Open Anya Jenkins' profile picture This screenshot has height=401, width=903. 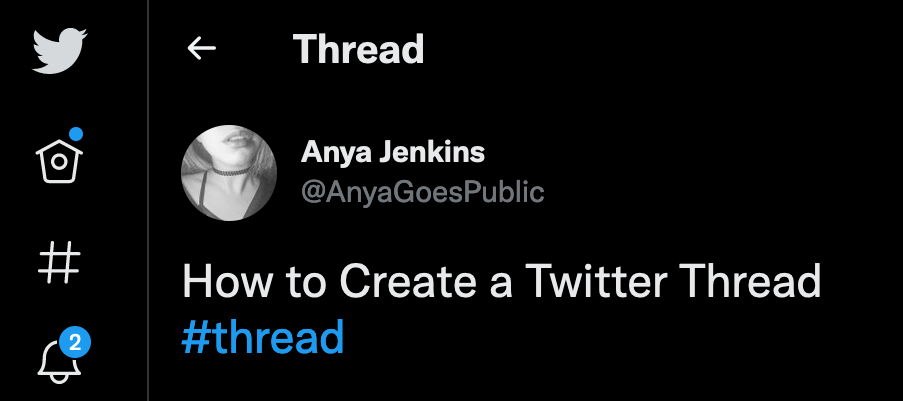coord(228,172)
